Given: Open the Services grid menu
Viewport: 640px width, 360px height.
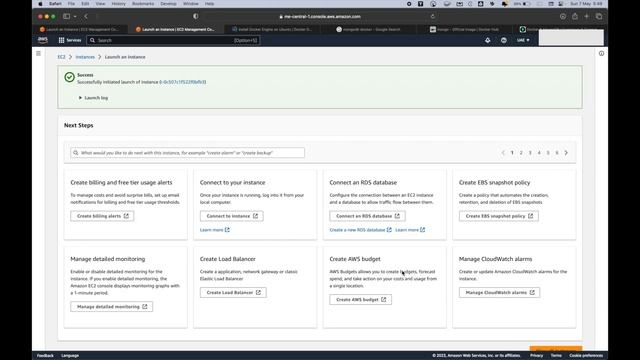Looking at the screenshot, I should coord(70,40).
